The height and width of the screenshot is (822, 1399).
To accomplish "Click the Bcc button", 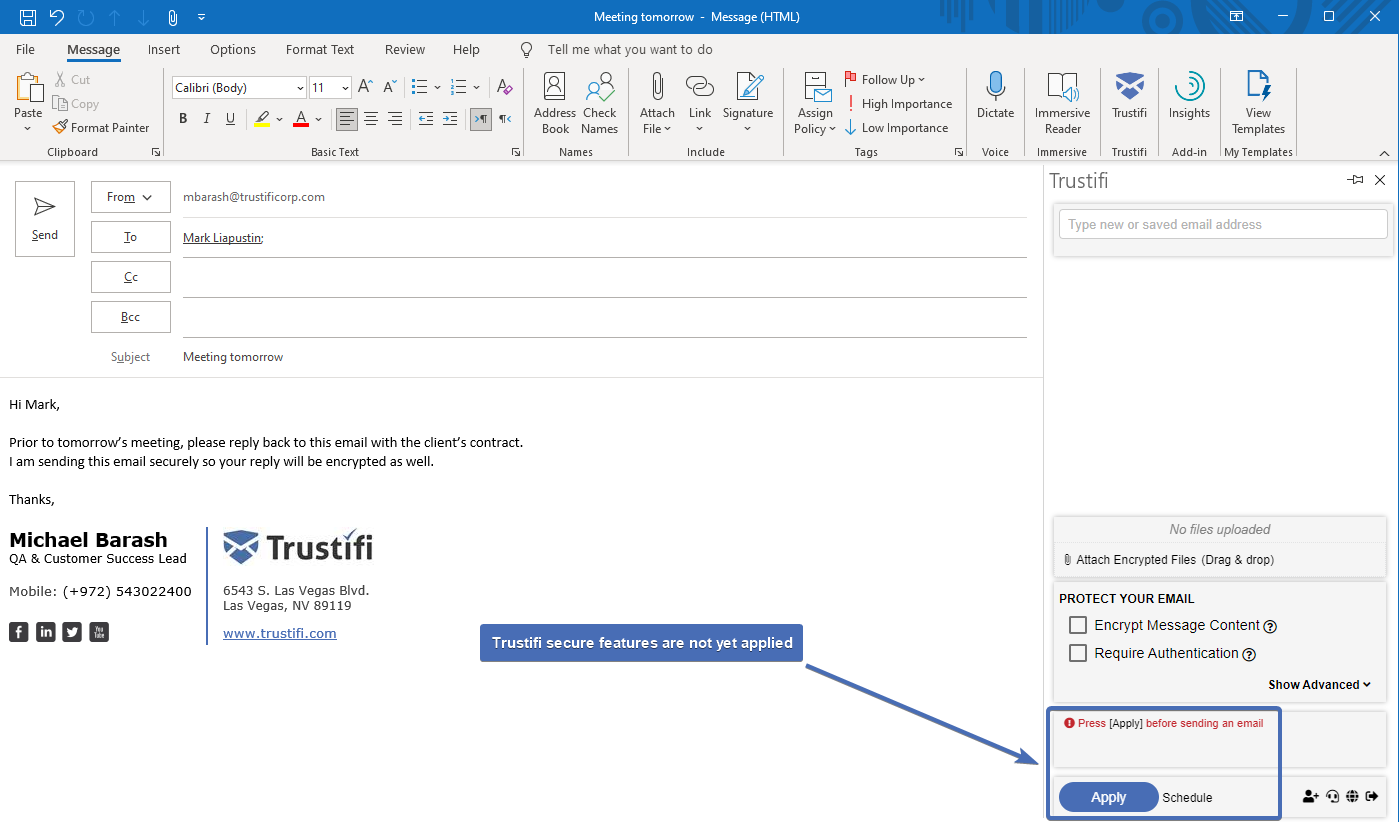I will coord(131,317).
